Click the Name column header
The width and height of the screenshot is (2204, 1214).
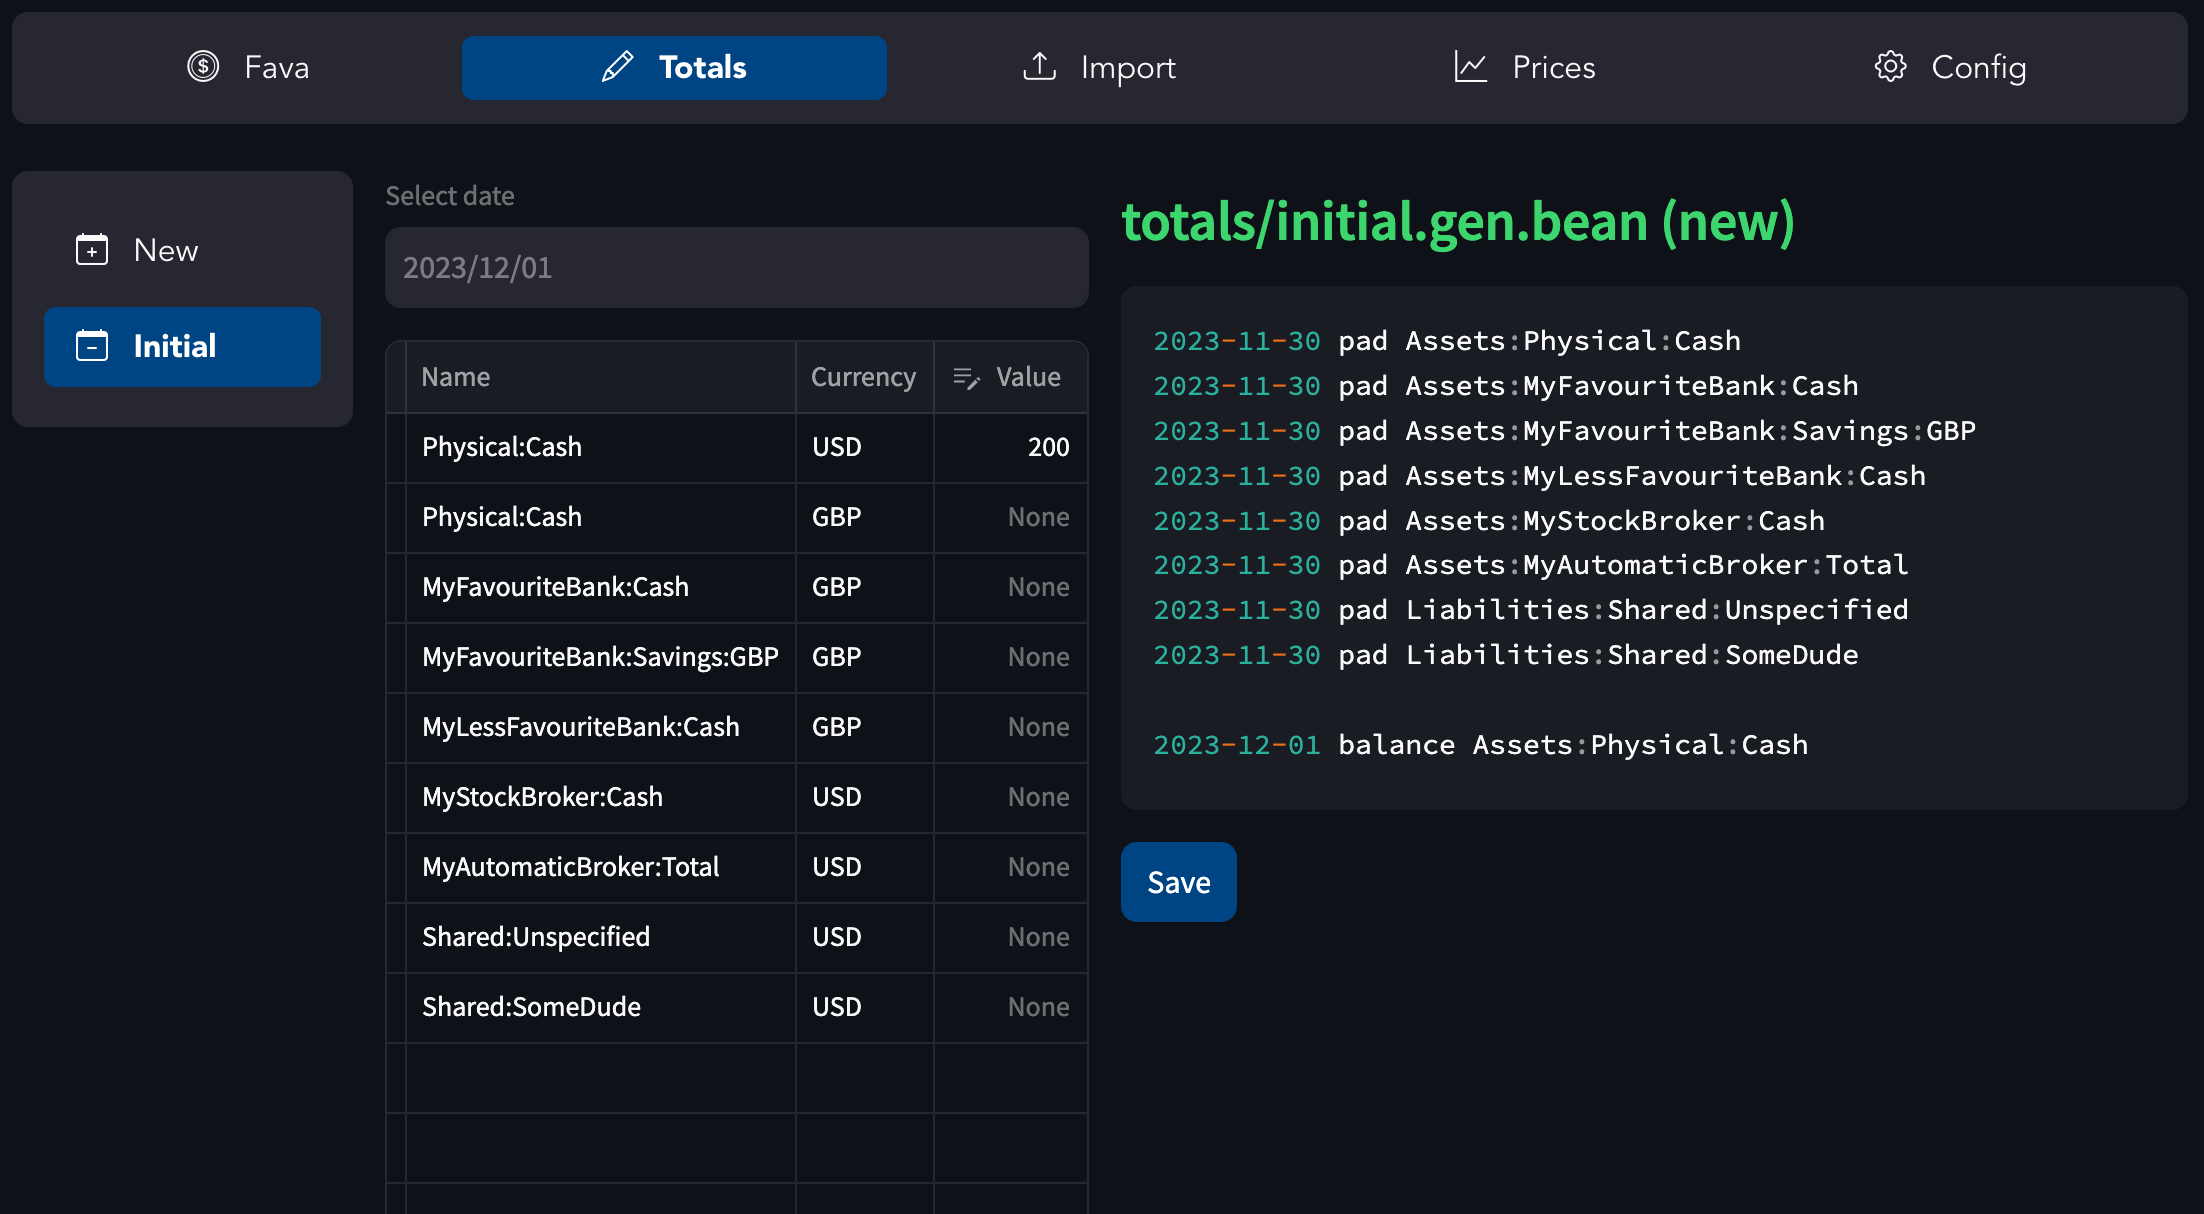point(601,377)
